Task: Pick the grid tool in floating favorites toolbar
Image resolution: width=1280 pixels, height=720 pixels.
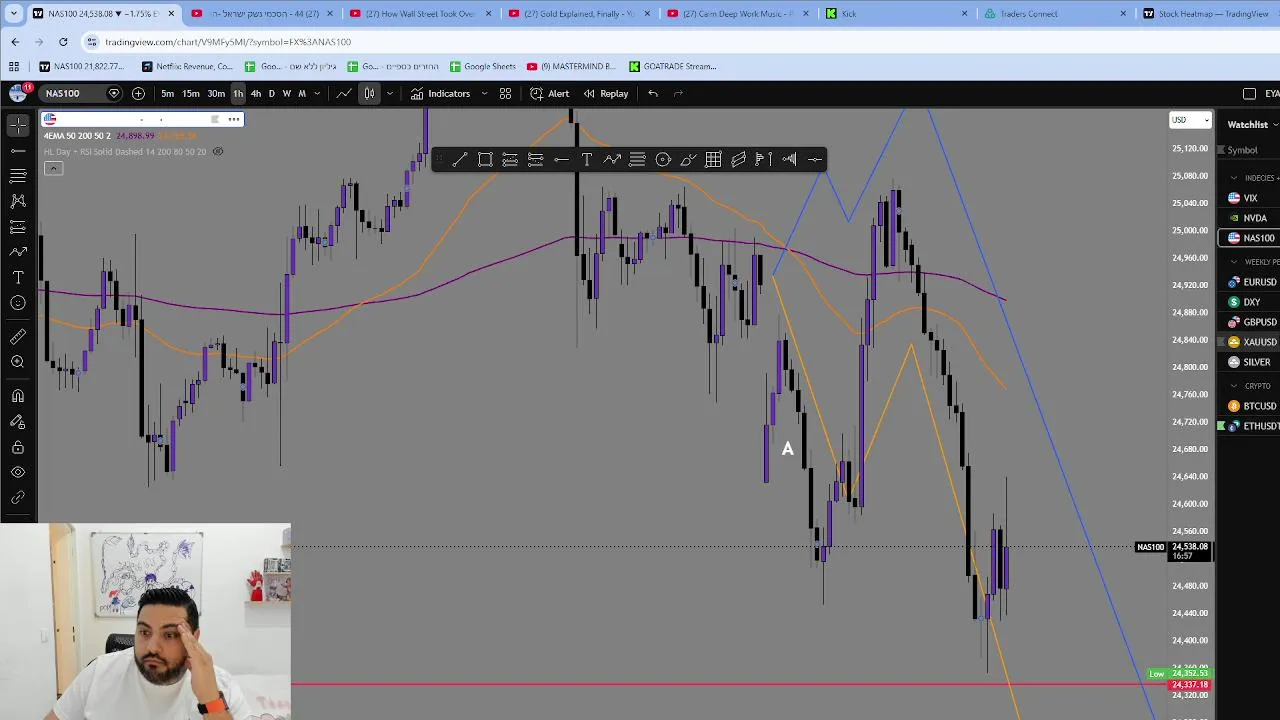Action: tap(713, 159)
